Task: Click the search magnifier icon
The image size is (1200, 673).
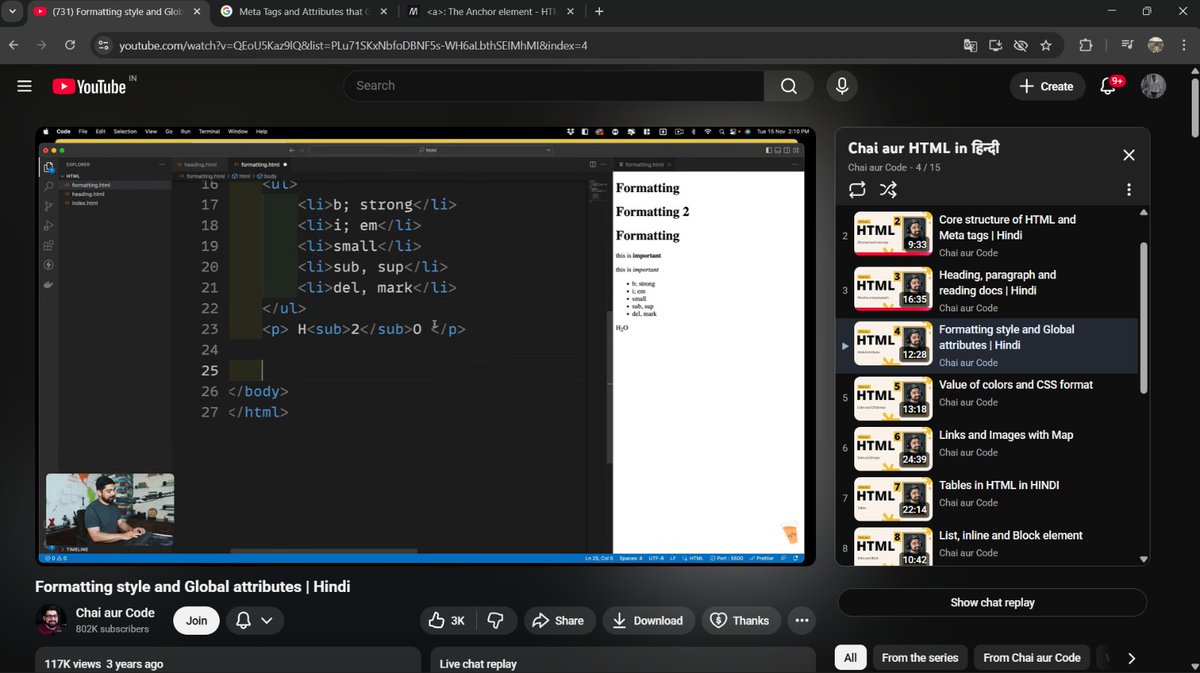Action: (x=789, y=86)
